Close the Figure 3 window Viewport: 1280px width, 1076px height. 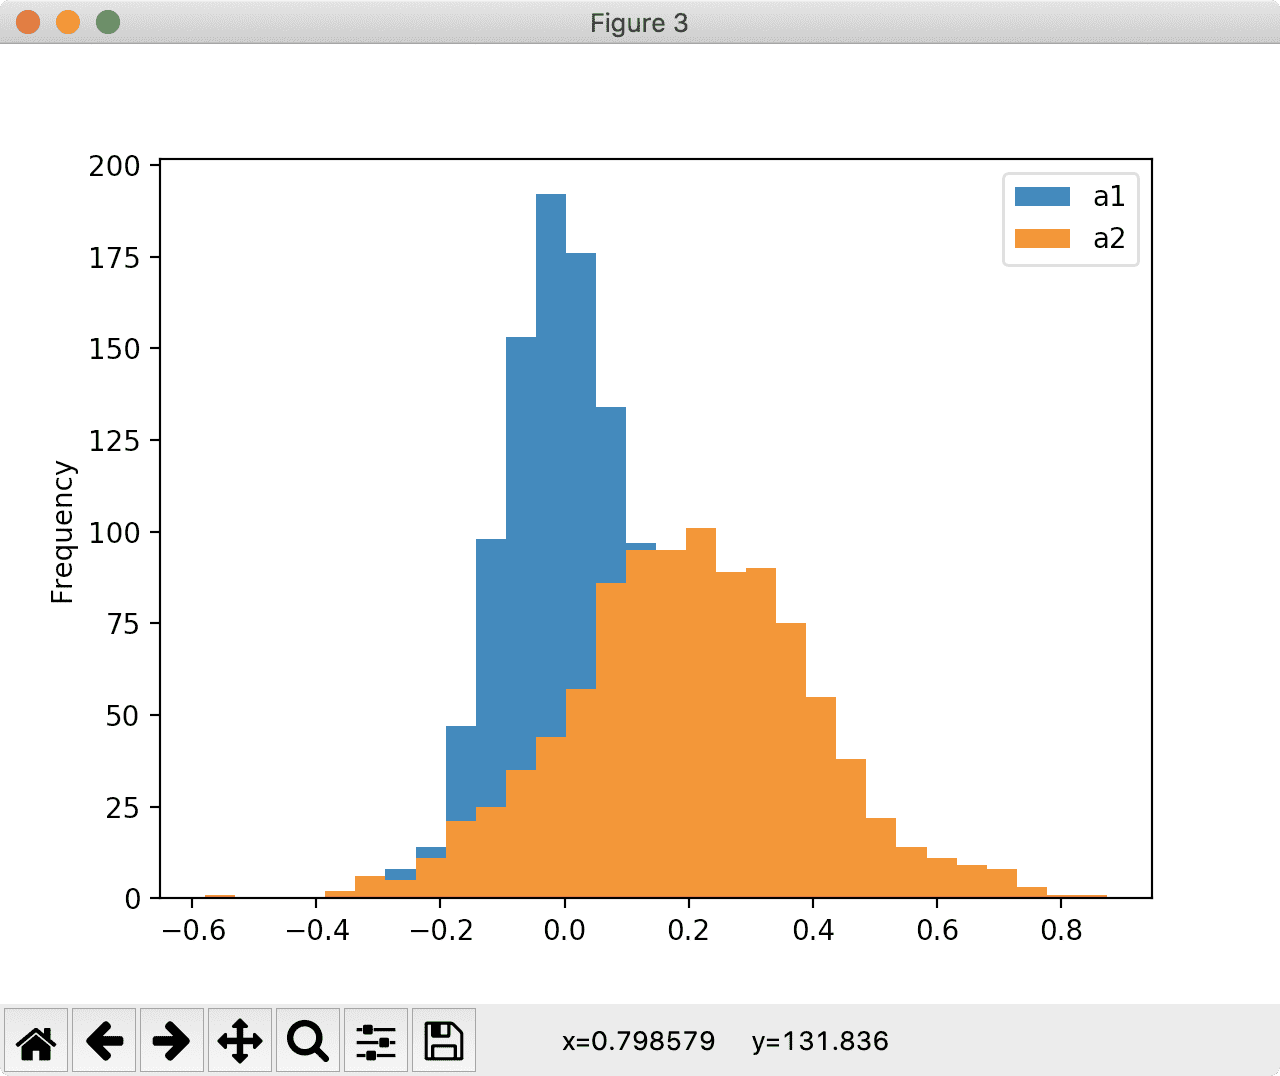pyautogui.click(x=28, y=22)
